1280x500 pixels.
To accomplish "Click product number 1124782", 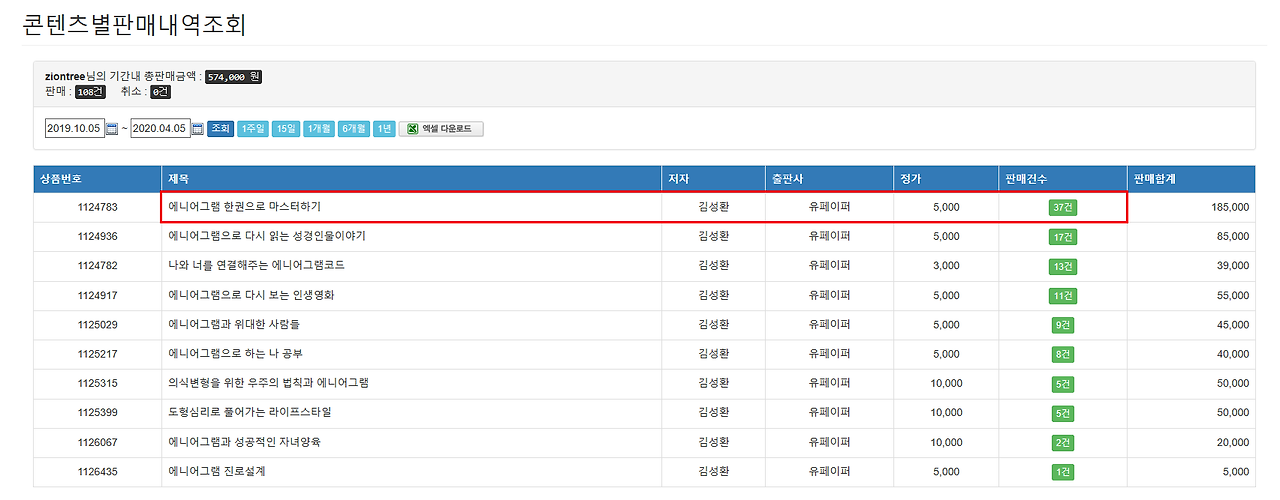I will pos(97,266).
